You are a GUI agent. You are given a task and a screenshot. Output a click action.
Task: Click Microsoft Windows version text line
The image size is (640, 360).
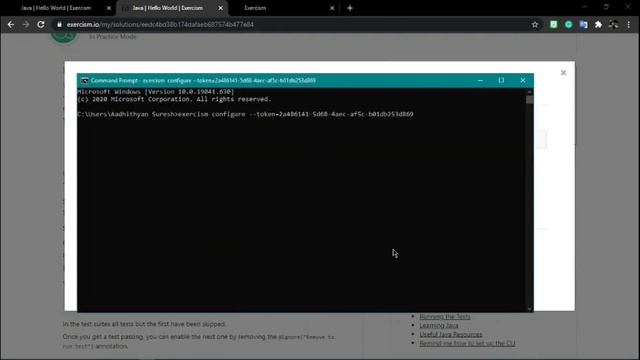(156, 92)
